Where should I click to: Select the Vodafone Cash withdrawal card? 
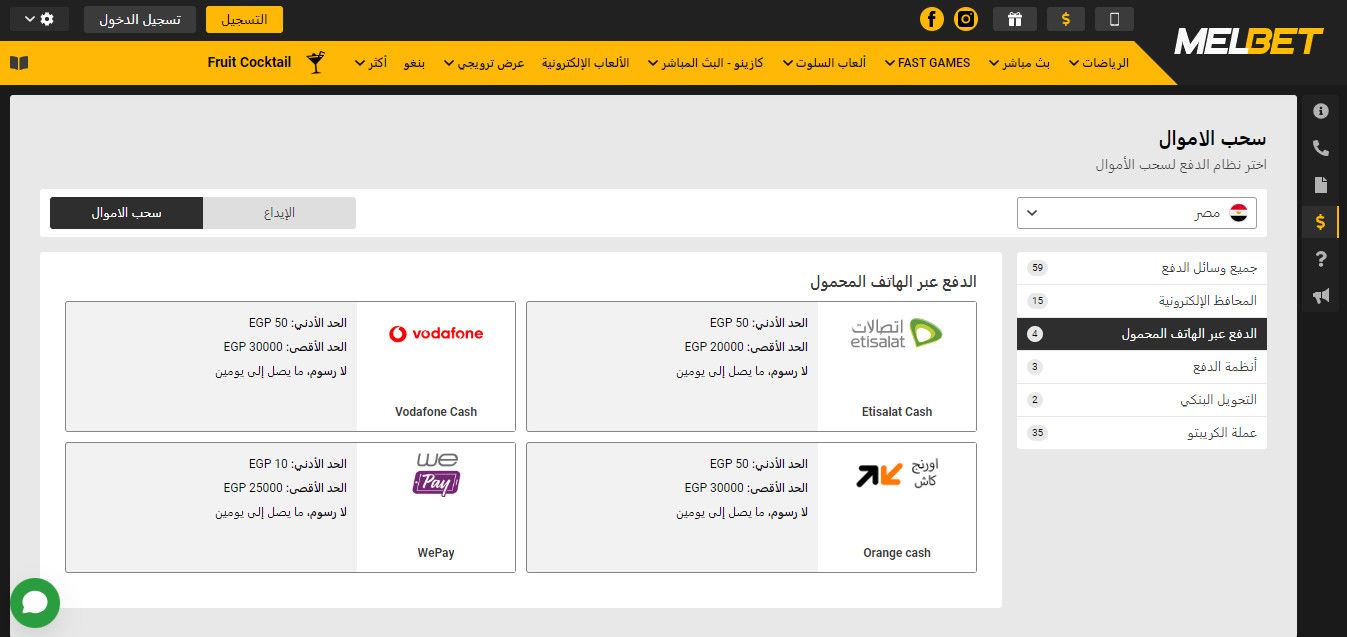[x=290, y=366]
